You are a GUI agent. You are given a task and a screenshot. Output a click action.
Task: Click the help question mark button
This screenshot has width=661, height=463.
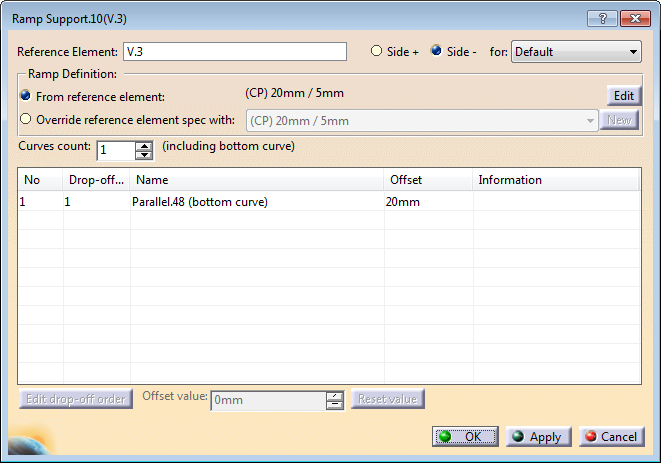point(602,19)
